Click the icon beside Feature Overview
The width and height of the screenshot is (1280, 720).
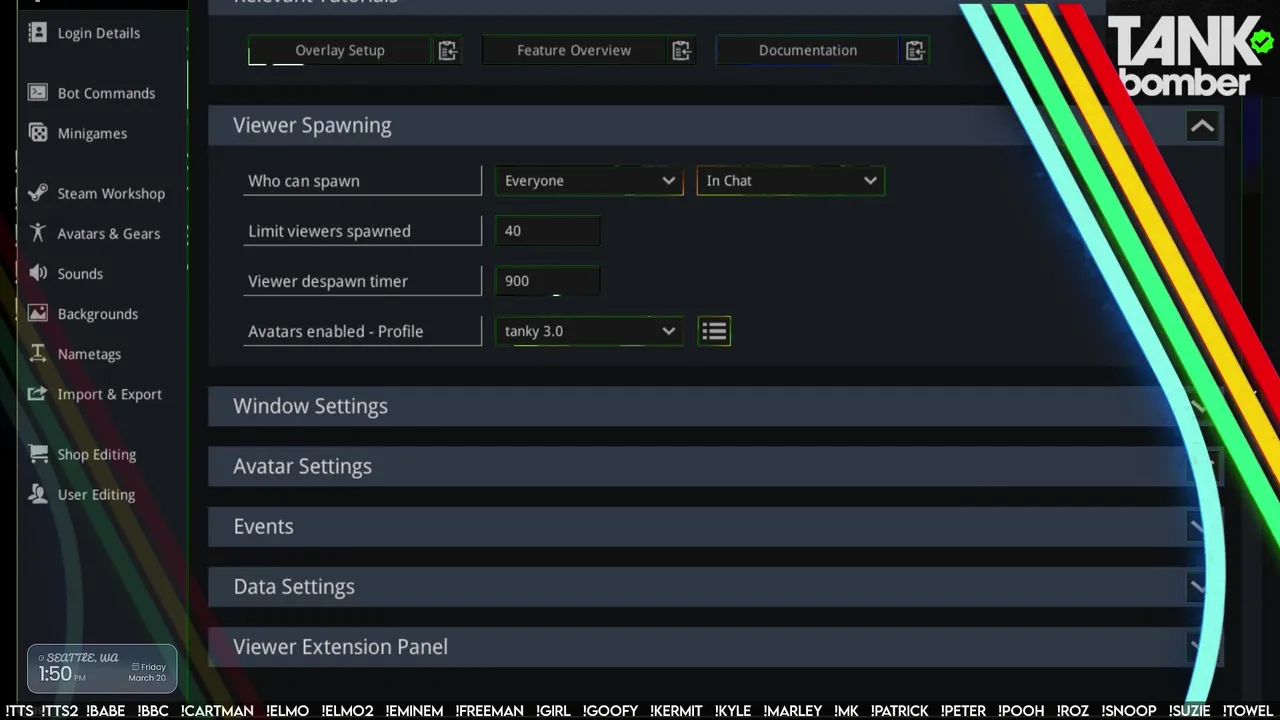[x=681, y=50]
